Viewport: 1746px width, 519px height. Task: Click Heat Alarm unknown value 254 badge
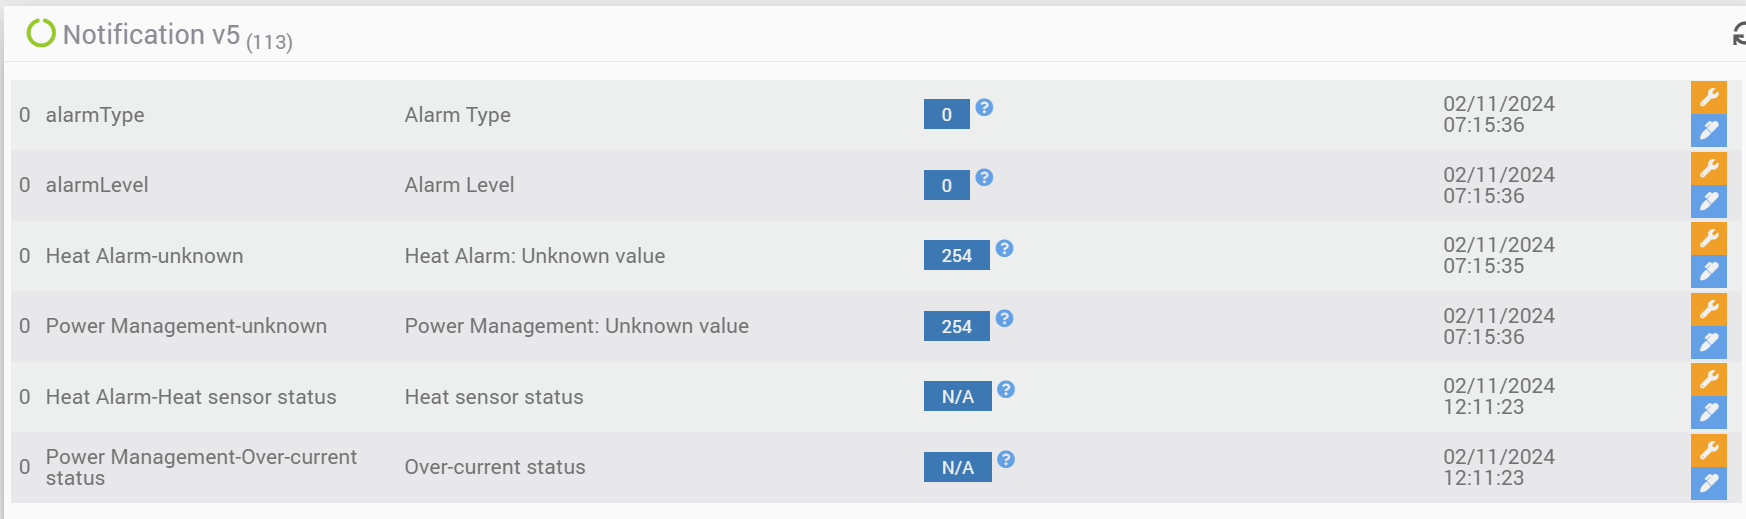[957, 256]
